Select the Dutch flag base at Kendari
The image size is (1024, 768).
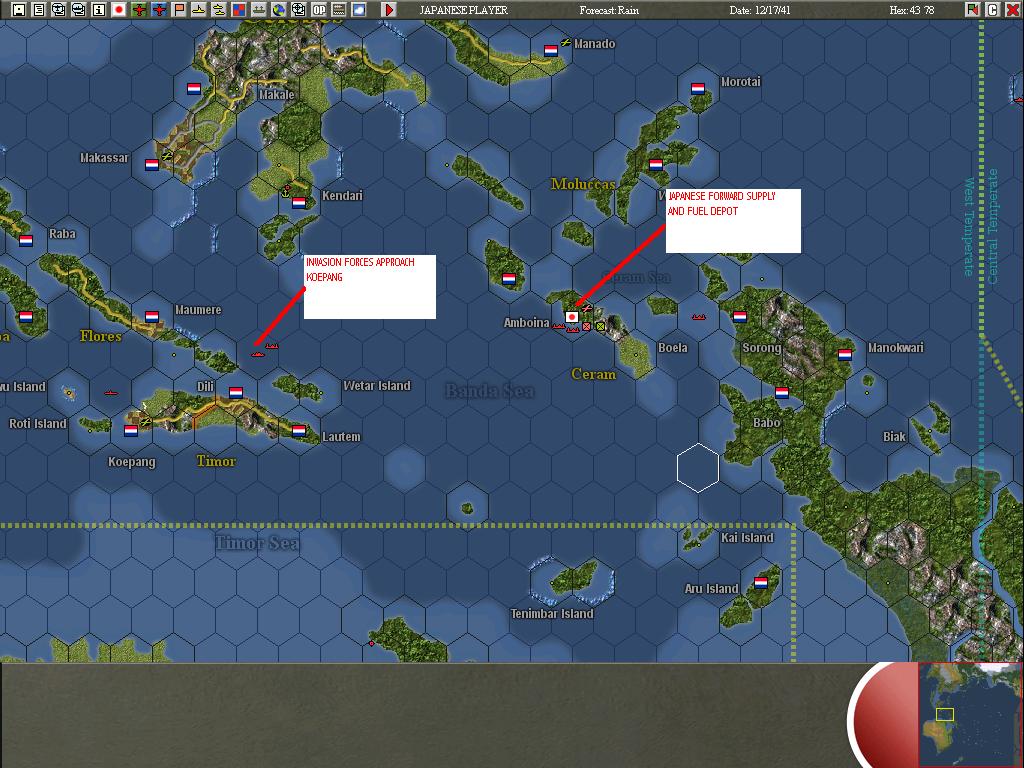point(299,202)
